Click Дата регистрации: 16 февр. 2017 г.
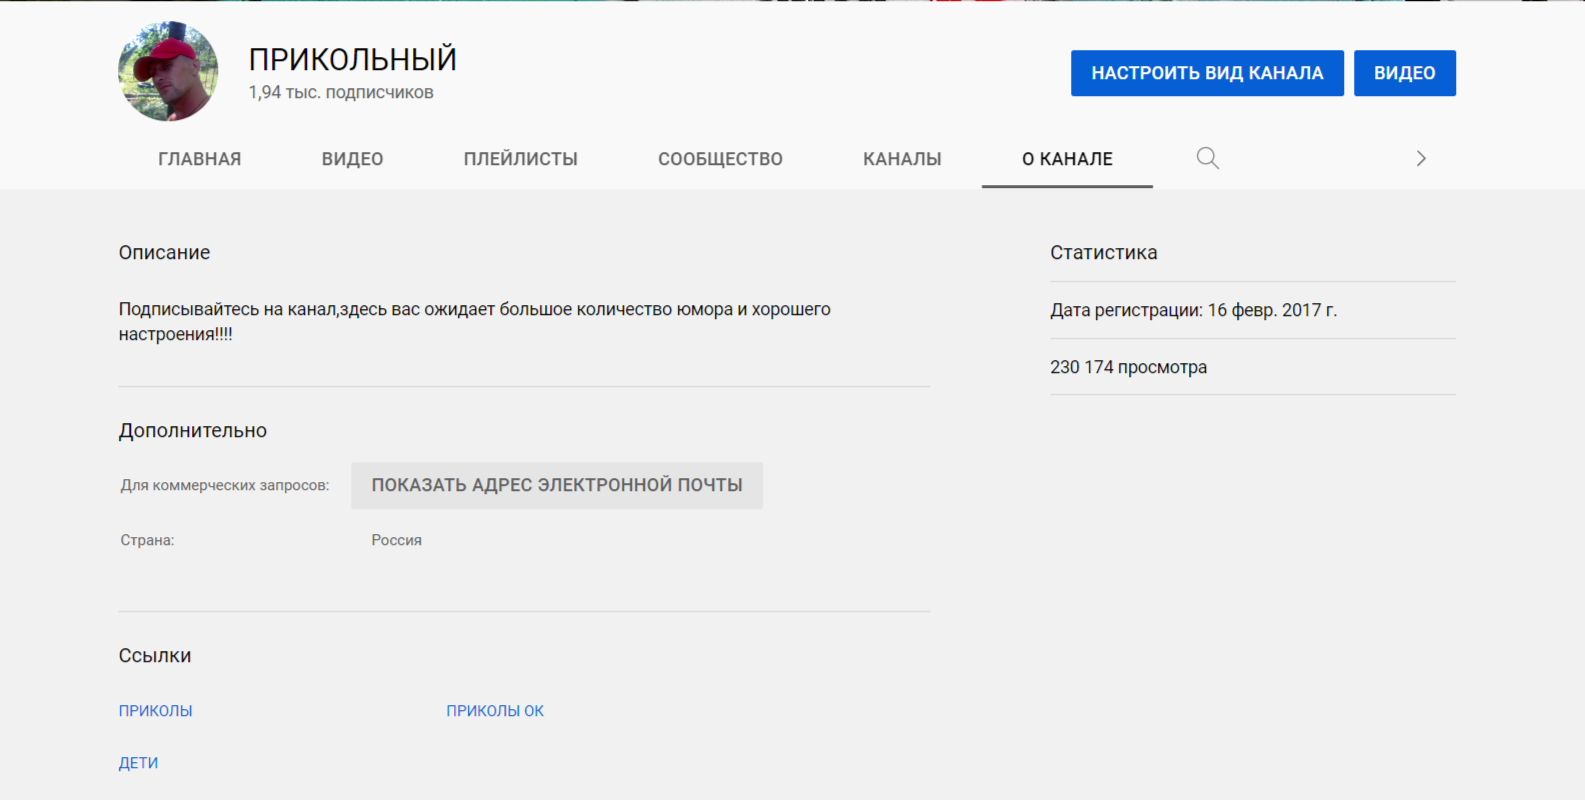Screen dimensions: 1585x800 pos(1193,310)
